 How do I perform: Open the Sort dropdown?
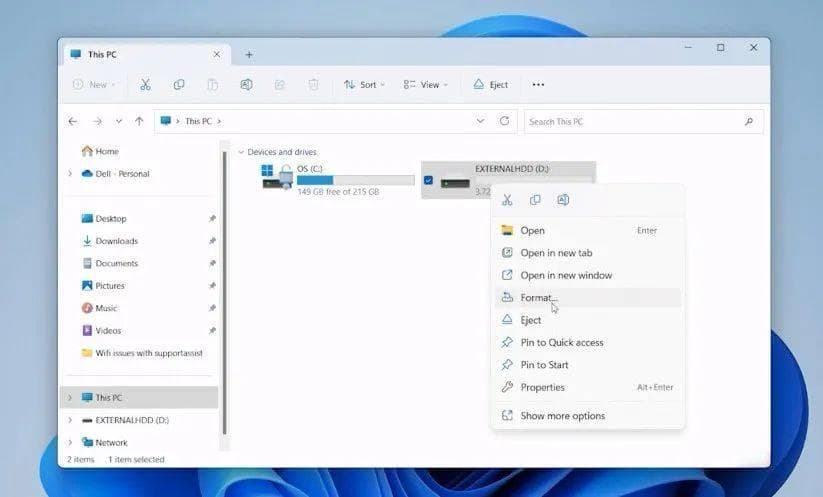click(364, 84)
